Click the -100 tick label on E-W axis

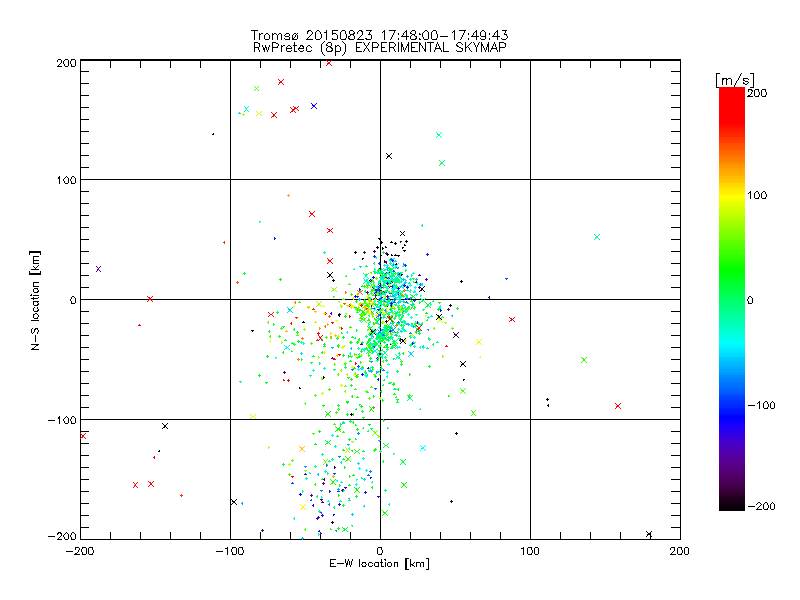point(230,551)
